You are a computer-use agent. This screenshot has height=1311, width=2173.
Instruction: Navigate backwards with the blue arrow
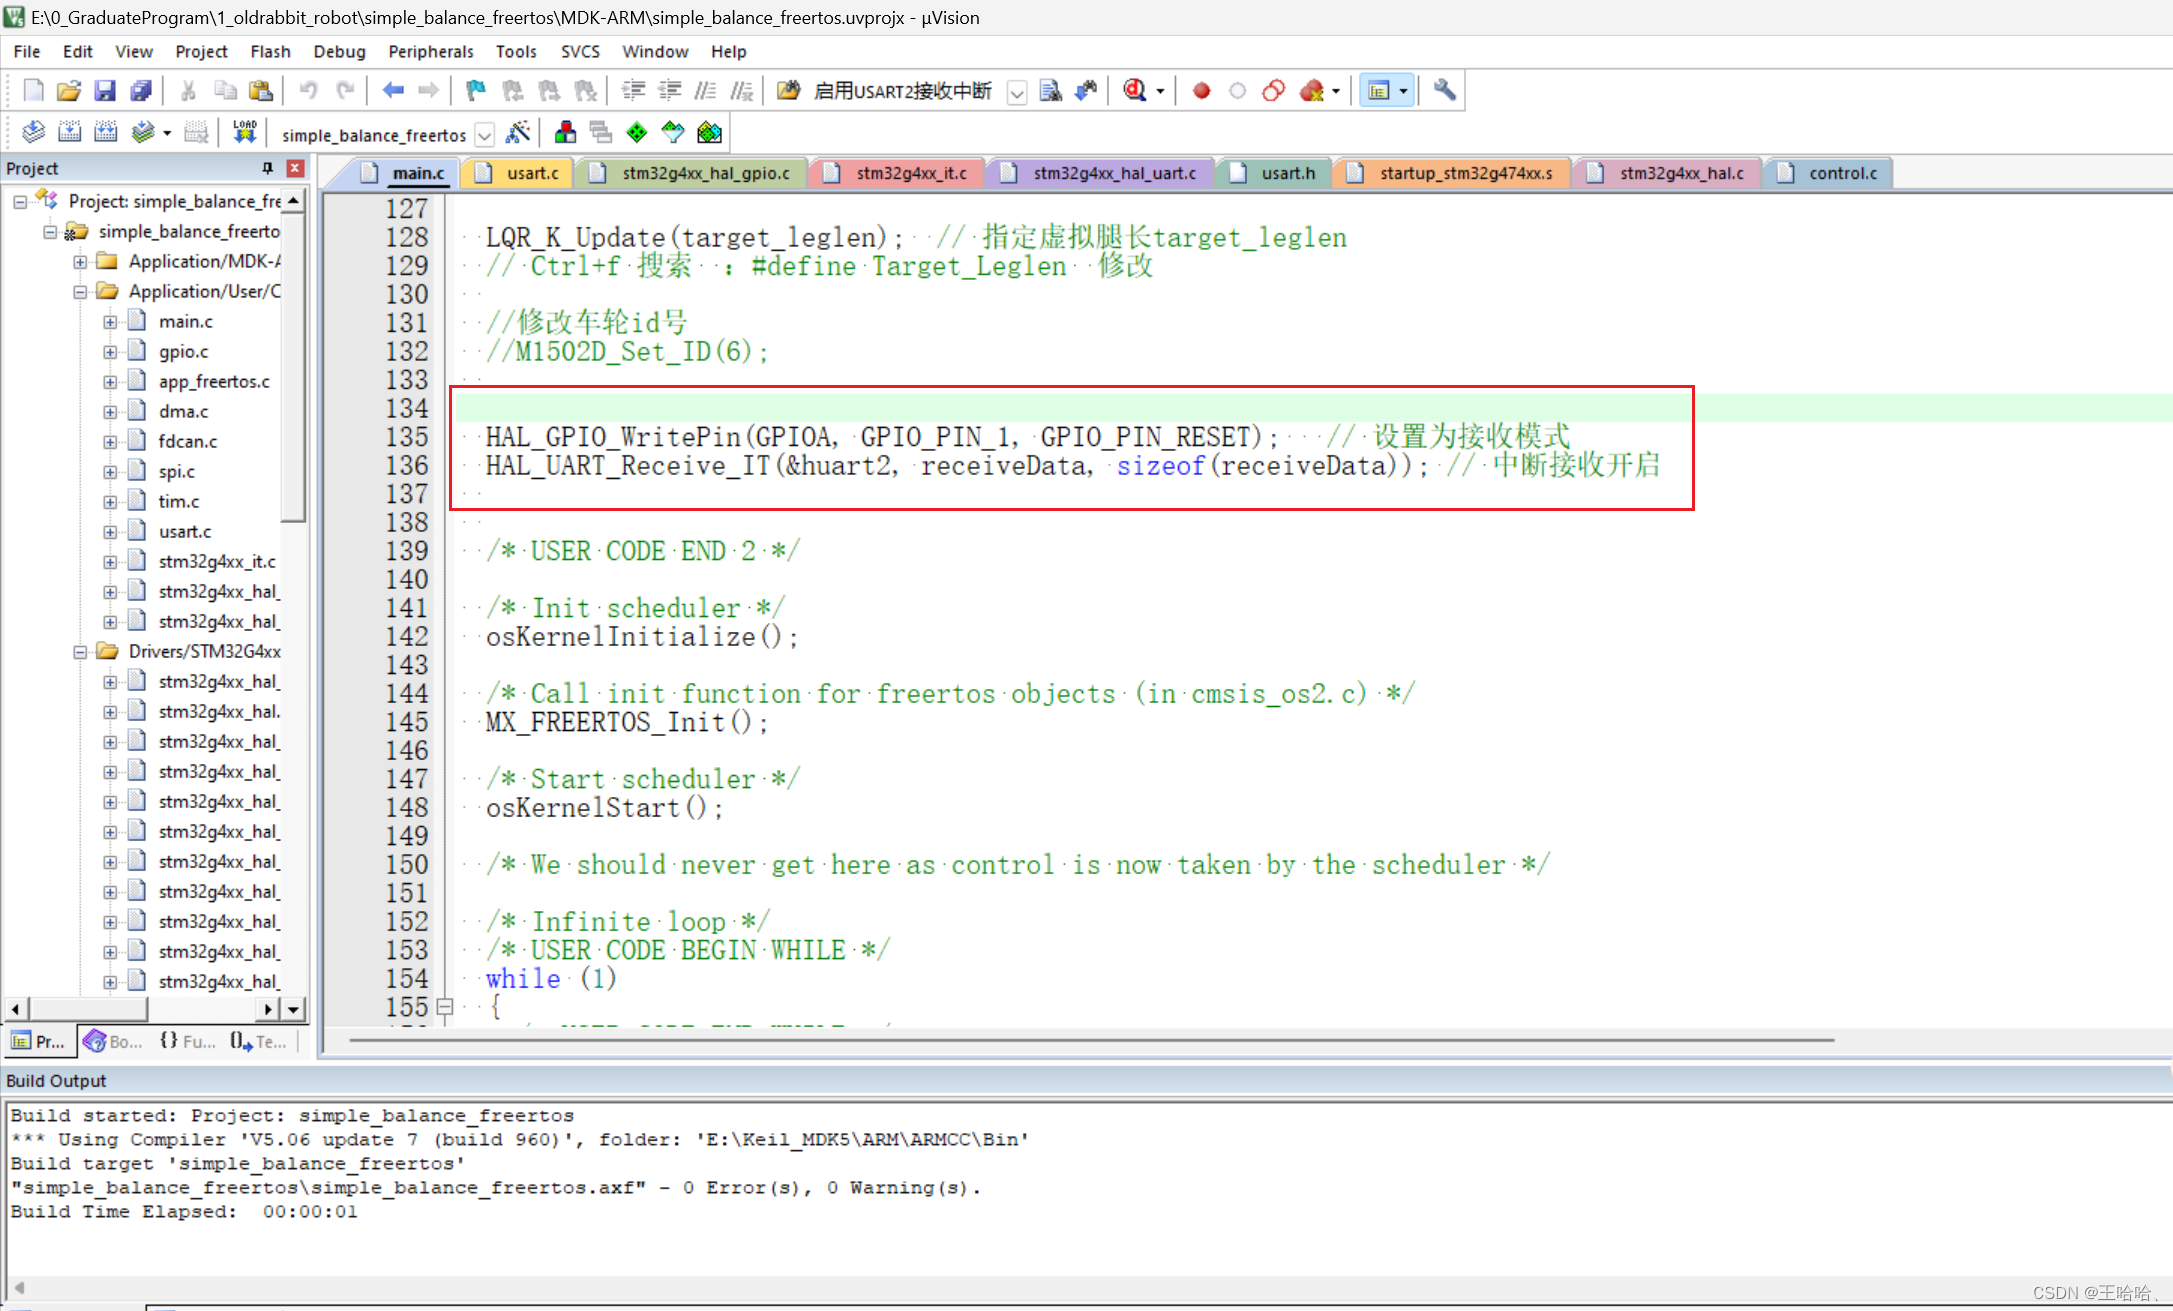(393, 91)
